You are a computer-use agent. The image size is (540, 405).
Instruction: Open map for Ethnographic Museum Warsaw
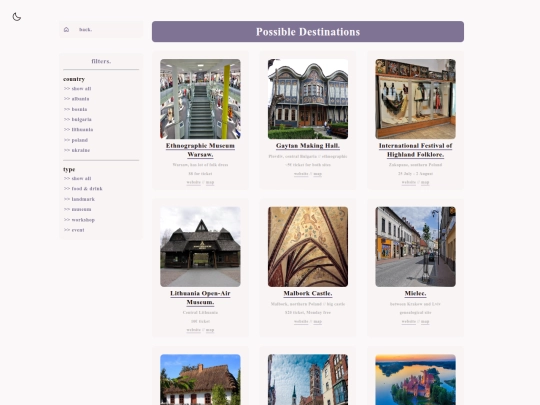tap(210, 182)
